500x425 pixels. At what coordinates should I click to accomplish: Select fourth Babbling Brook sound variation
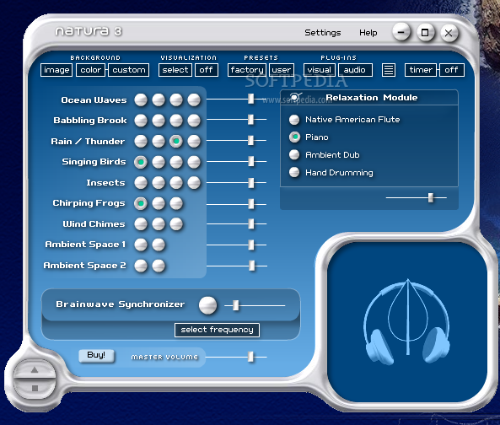[194, 120]
